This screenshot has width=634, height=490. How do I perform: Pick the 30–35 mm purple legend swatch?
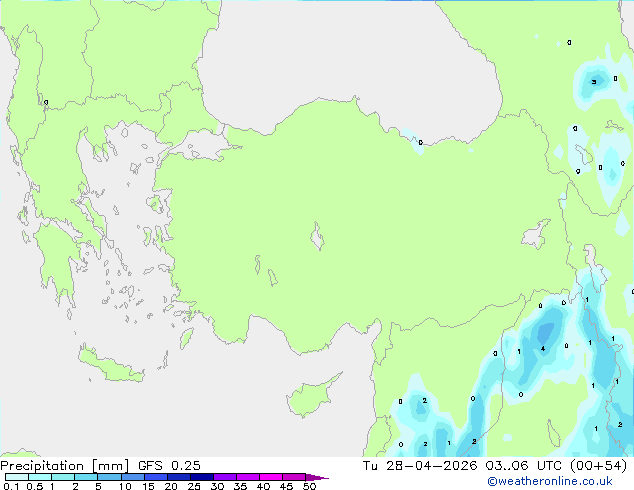pyautogui.click(x=225, y=477)
